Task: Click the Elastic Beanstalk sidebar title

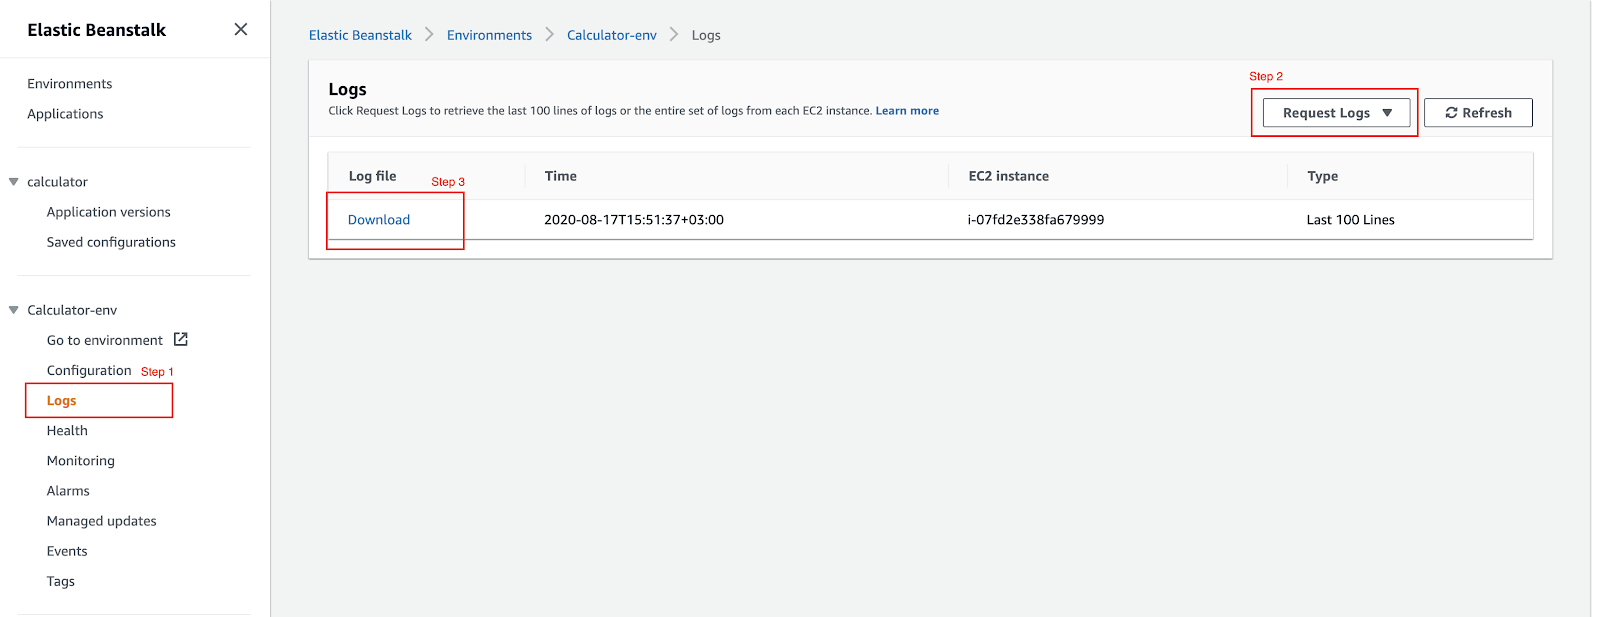Action: coord(97,30)
